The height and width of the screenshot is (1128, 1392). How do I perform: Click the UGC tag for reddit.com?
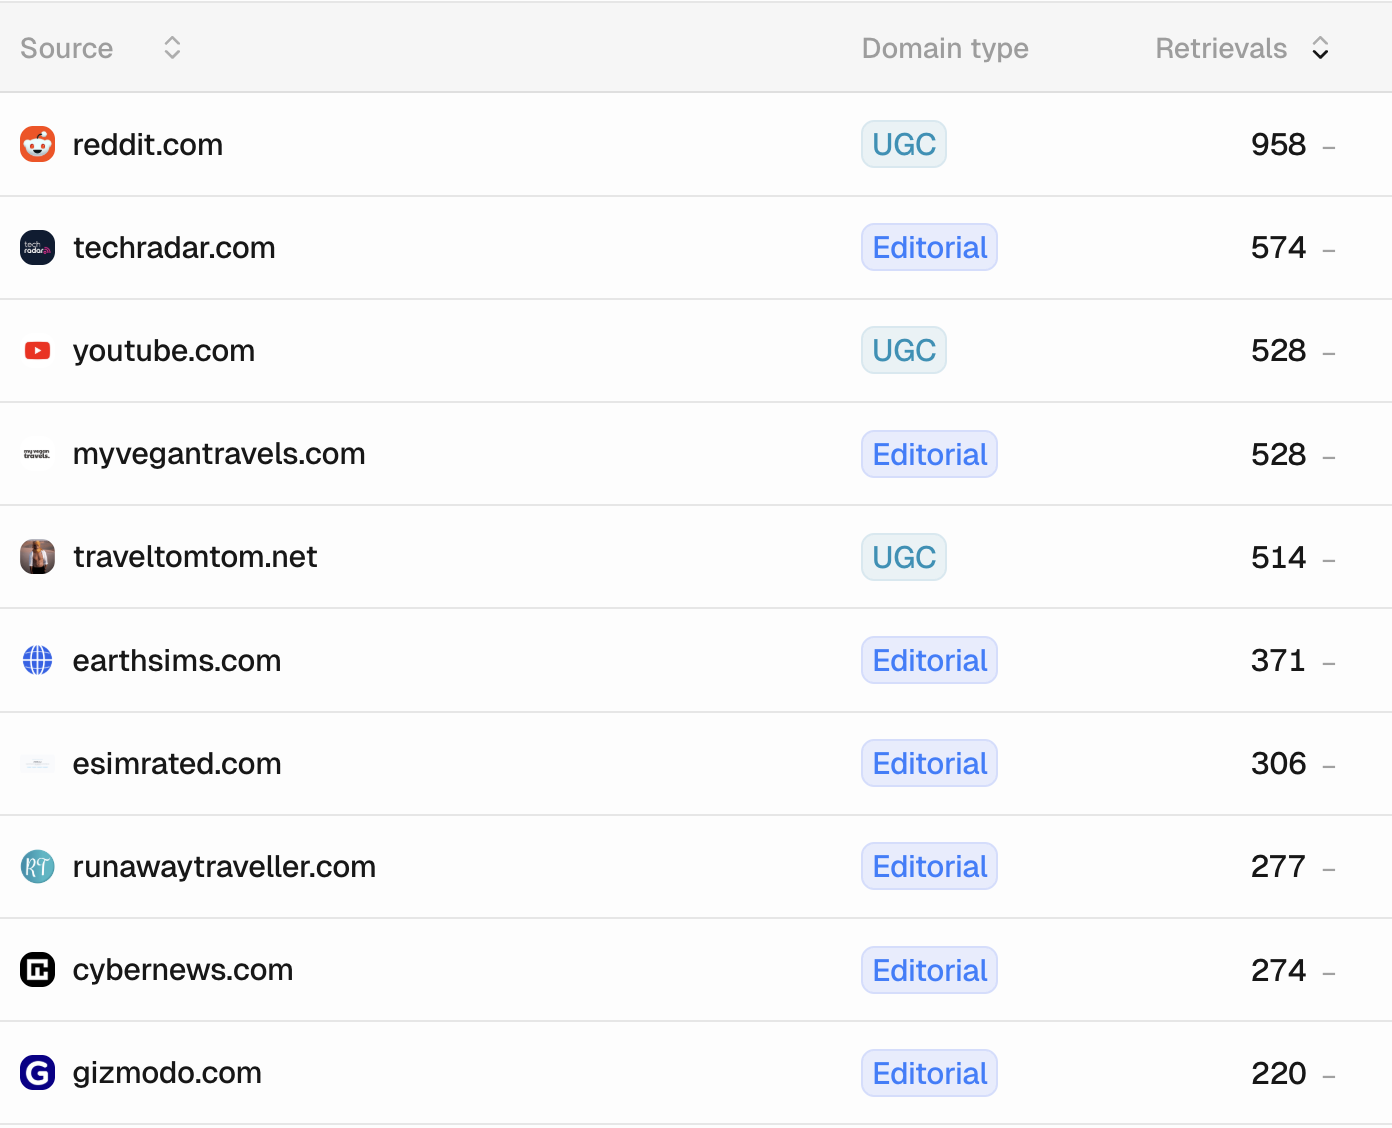[904, 144]
